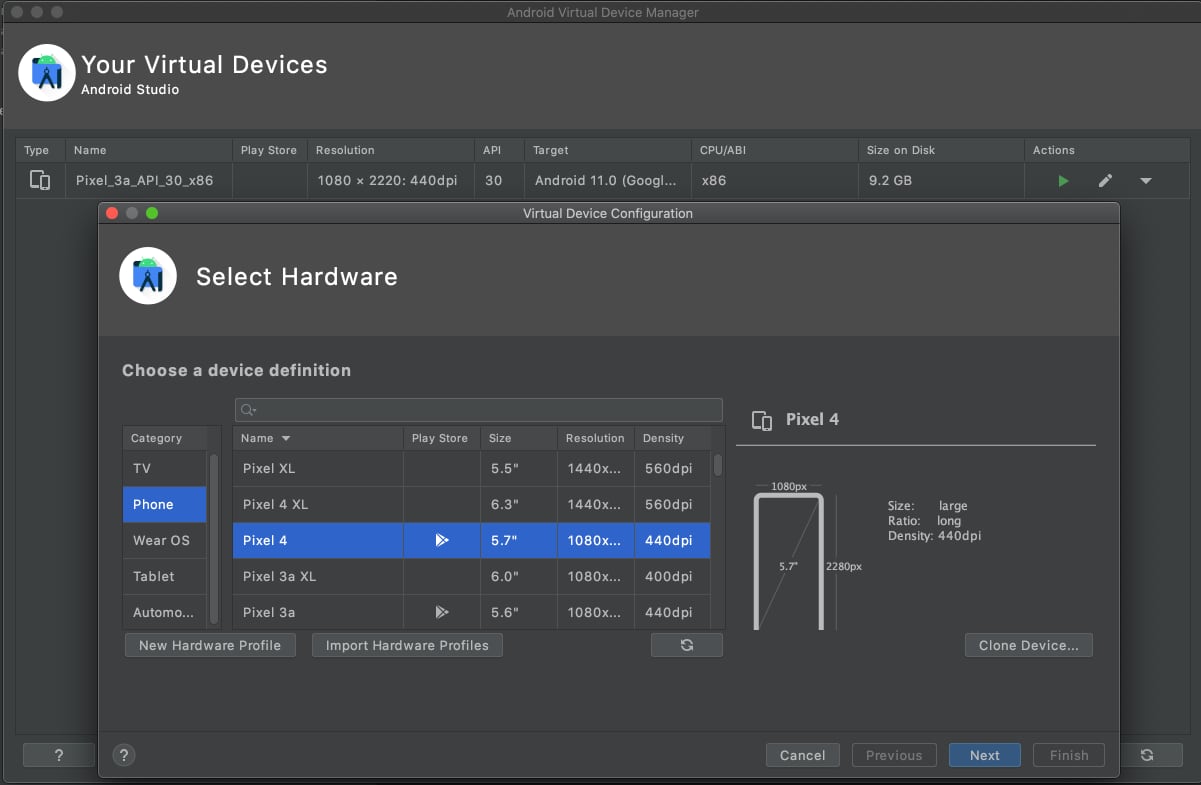Click the Android 11.0 target cell

608,181
